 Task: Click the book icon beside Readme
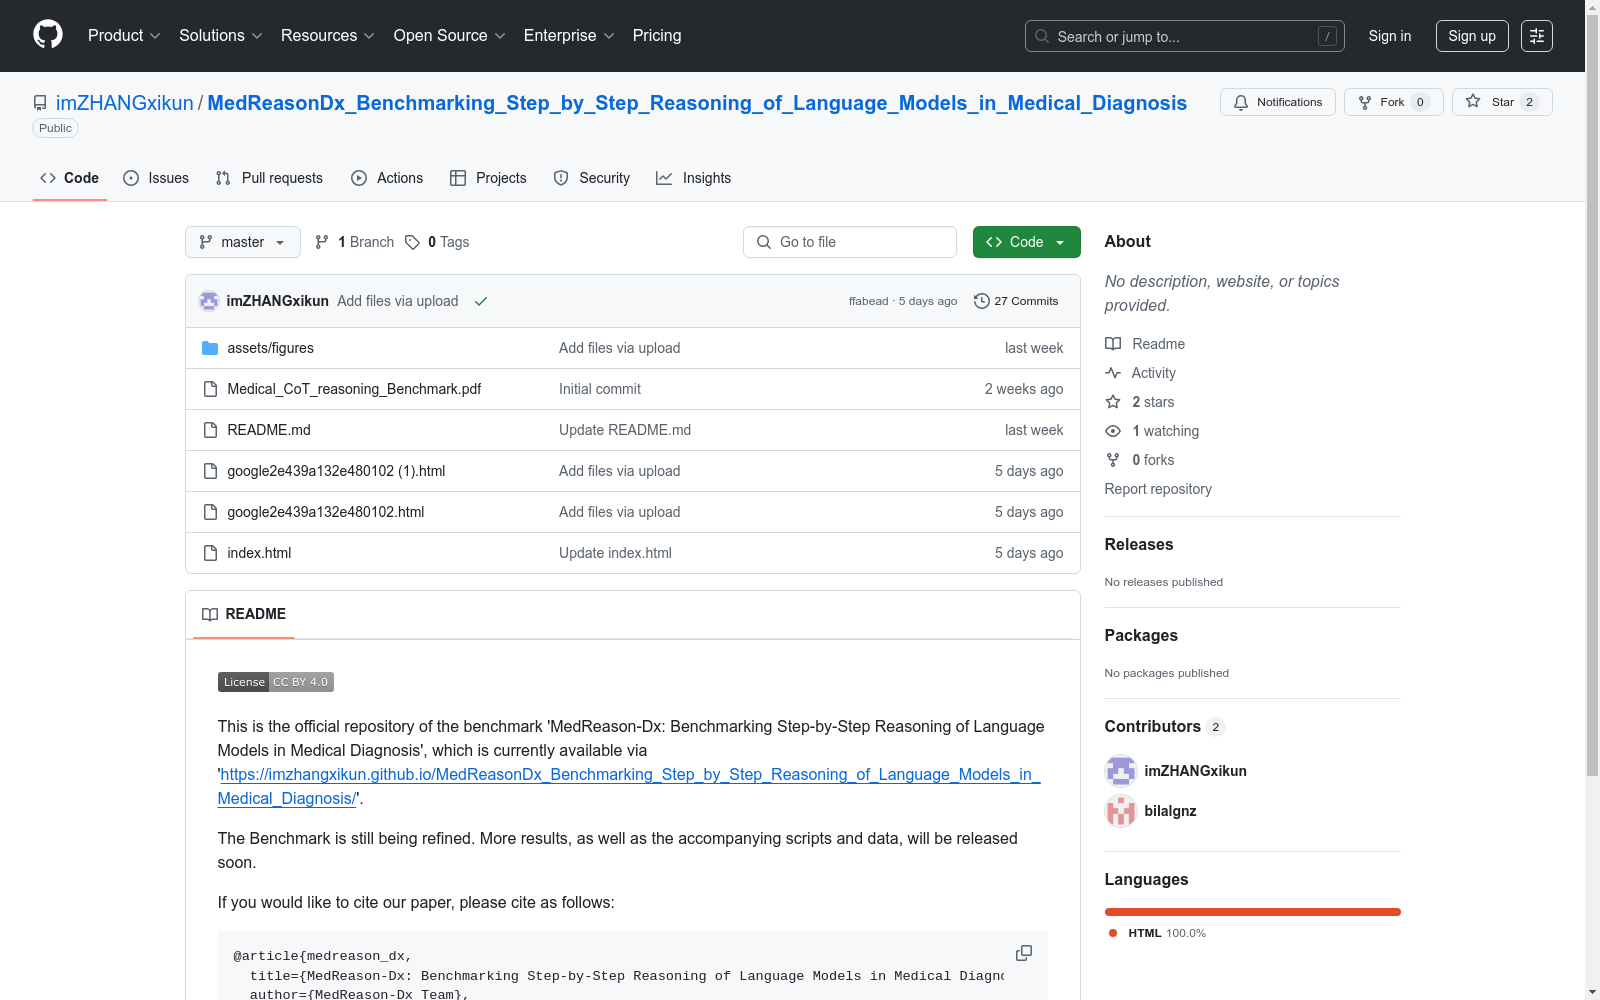[1113, 344]
